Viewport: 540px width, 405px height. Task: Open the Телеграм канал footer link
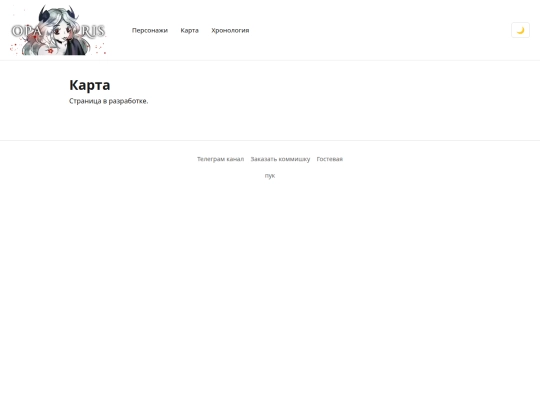click(x=220, y=159)
